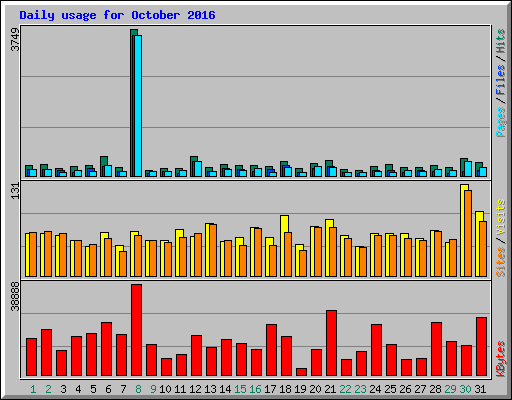Image resolution: width=512 pixels, height=400 pixels.
Task: Click the cyan pages bar for day 12
Action: point(198,169)
